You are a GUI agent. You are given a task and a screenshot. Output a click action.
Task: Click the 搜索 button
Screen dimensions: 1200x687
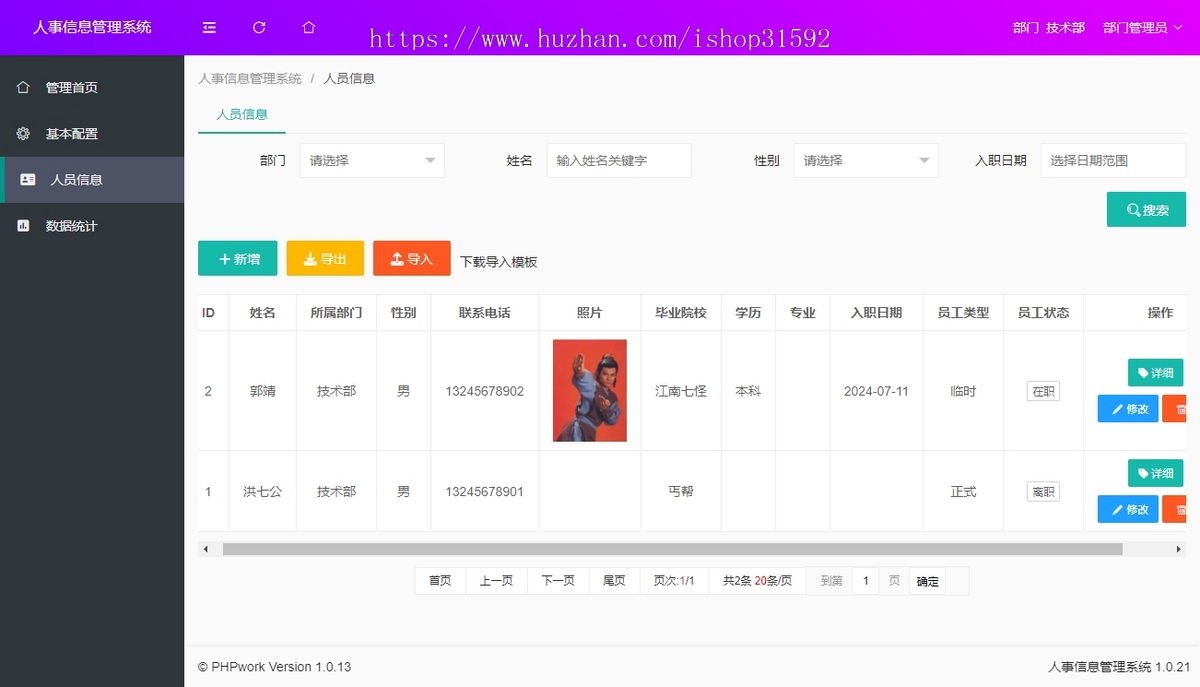click(x=1146, y=210)
